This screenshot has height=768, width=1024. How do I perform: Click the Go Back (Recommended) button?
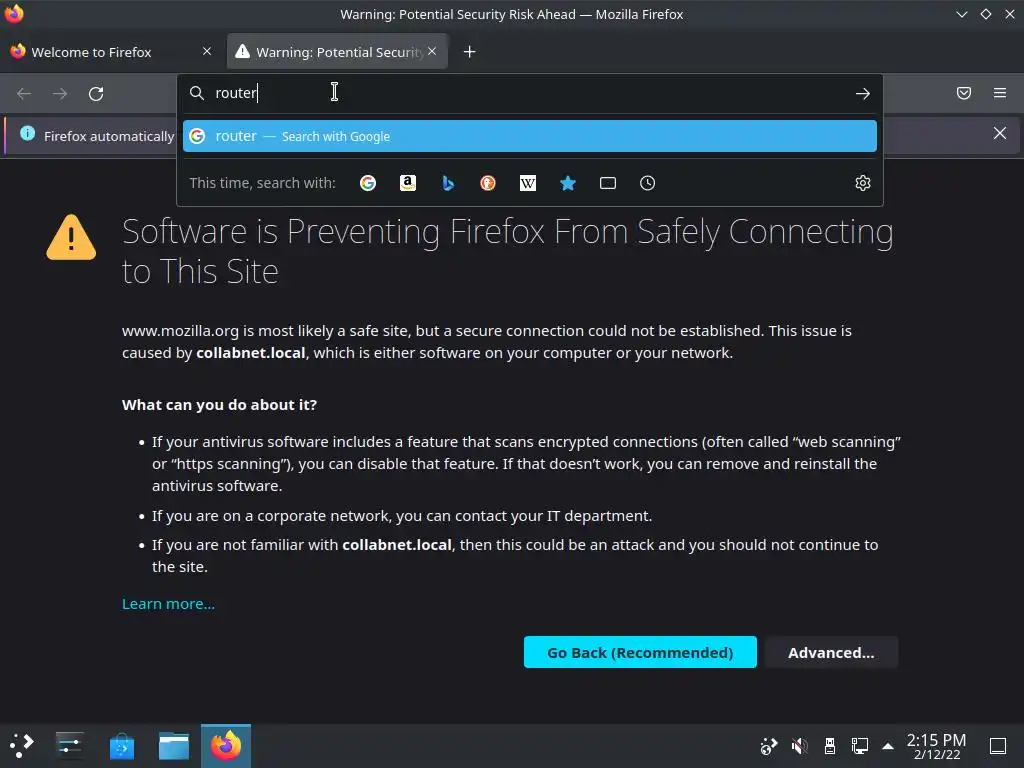click(640, 652)
